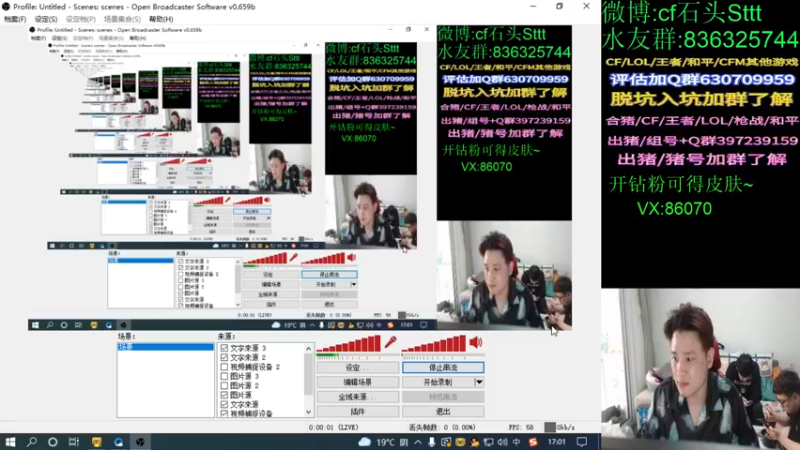Click 开始录制 in main window
Image resolution: width=800 pixels, height=450 pixels.
click(x=438, y=382)
